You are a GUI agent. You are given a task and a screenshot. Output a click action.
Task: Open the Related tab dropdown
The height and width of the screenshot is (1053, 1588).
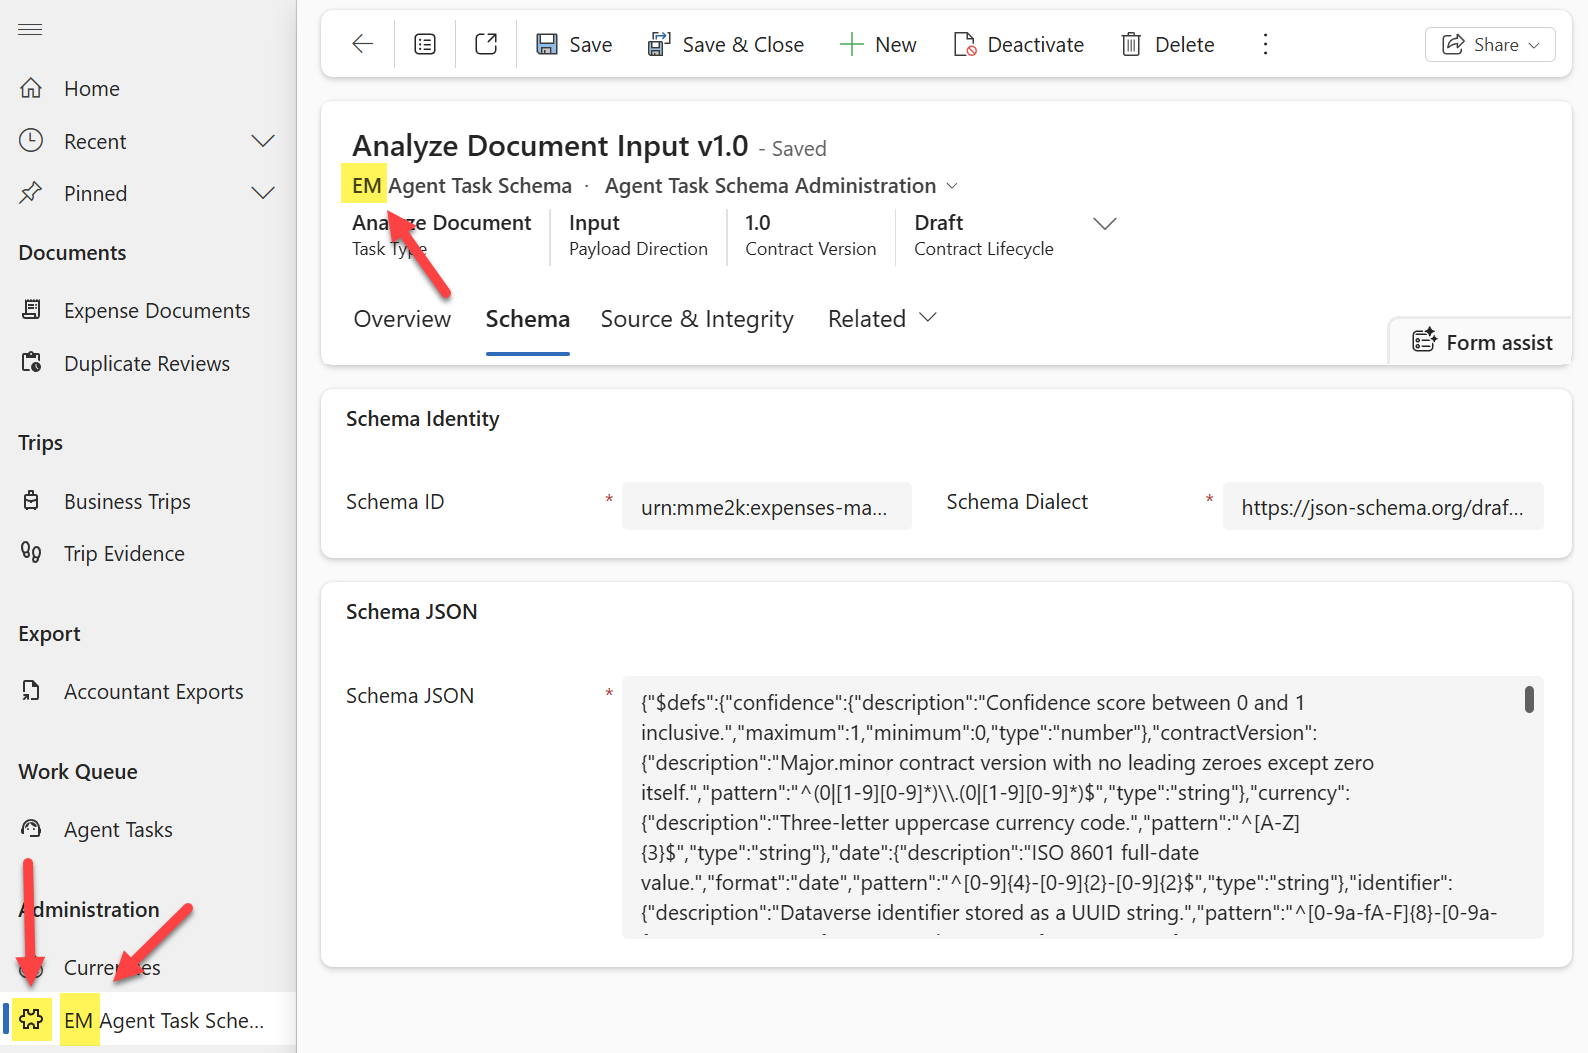coord(882,318)
